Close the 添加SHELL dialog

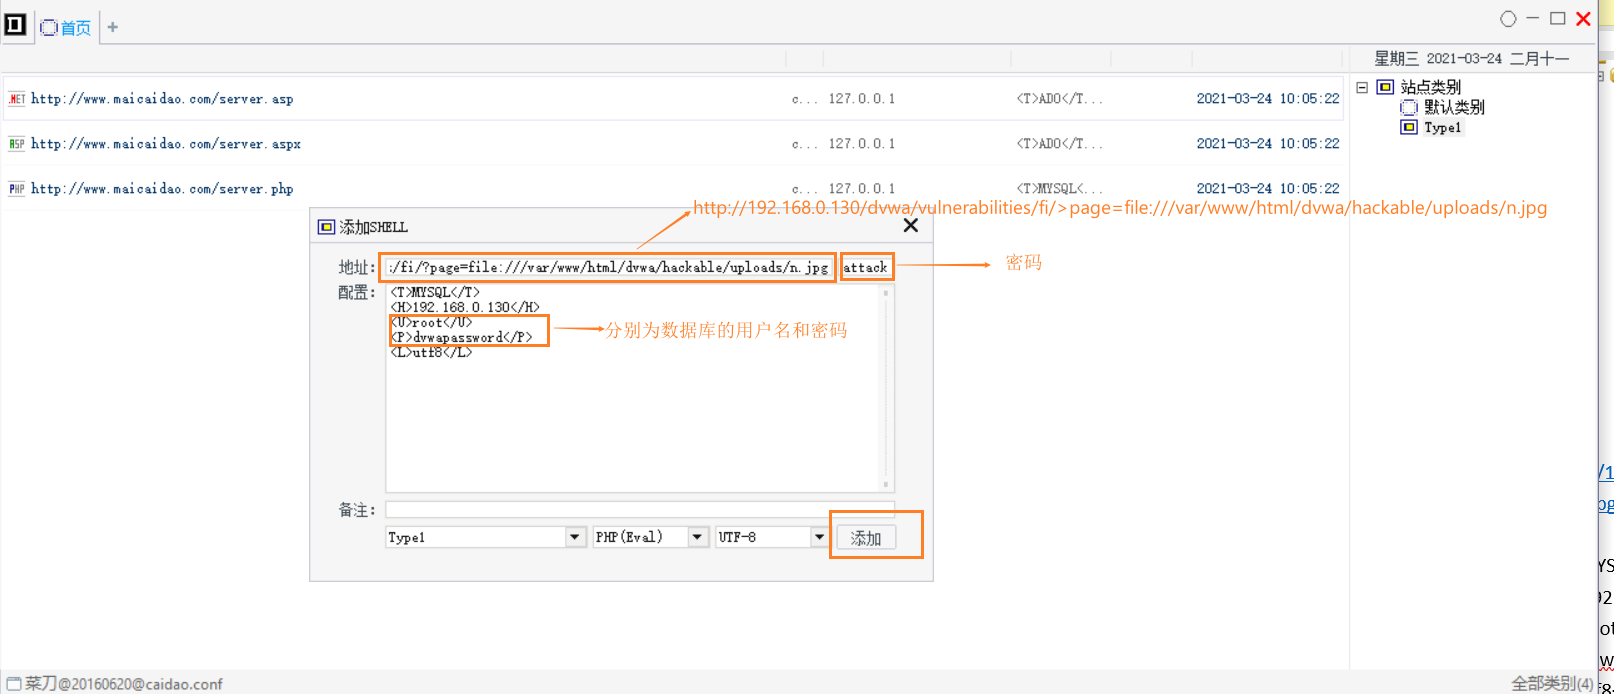pos(910,226)
